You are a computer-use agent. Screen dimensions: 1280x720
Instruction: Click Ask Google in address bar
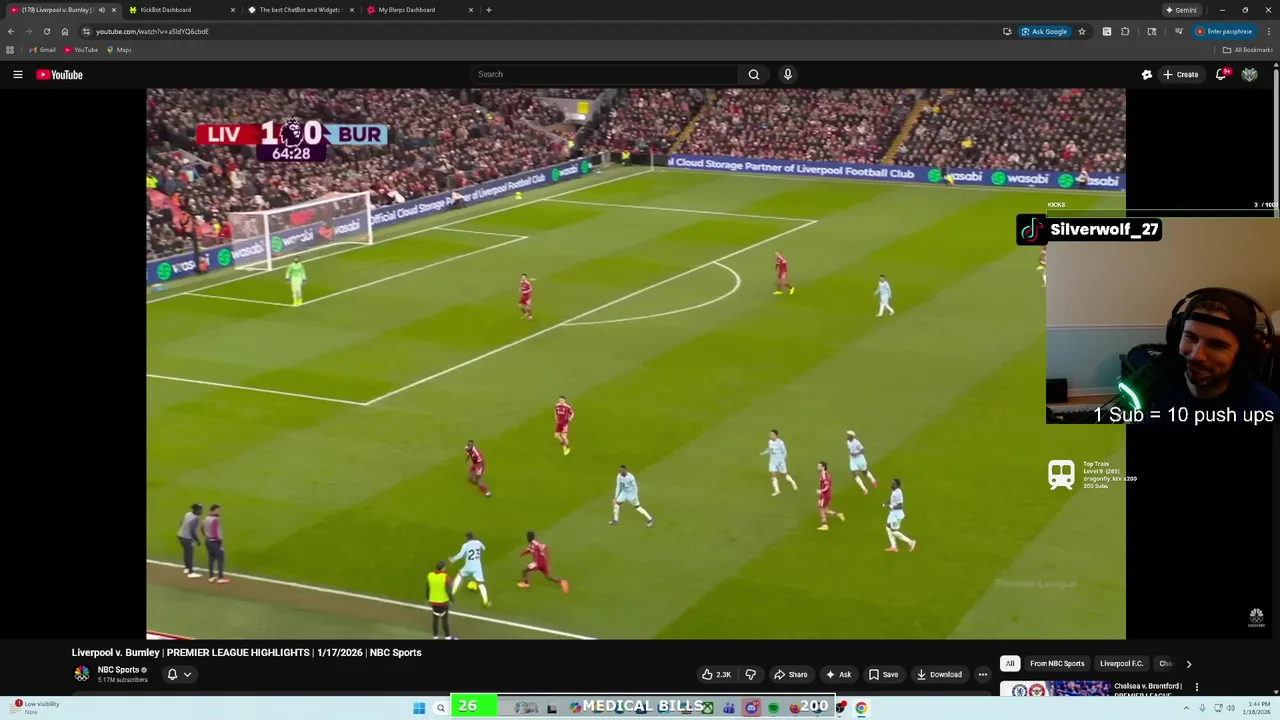click(x=1044, y=31)
